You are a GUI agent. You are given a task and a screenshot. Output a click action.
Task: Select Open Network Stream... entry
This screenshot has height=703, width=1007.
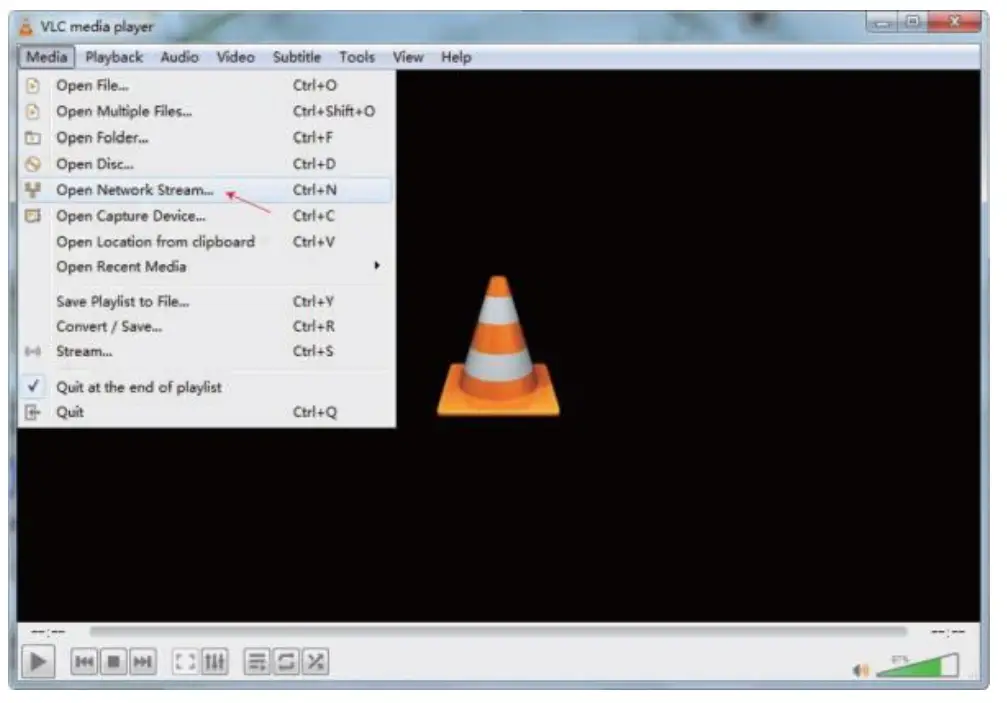(x=206, y=190)
